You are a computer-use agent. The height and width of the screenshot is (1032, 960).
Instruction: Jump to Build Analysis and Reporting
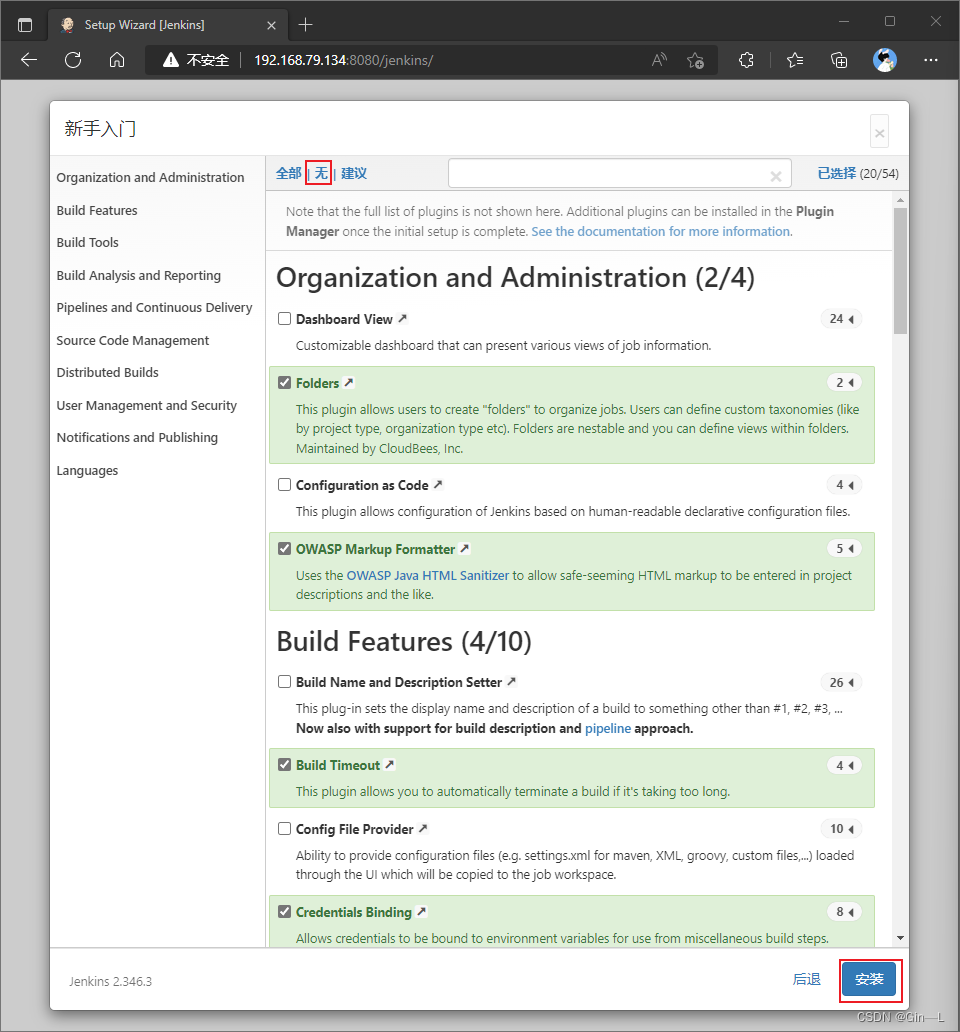click(x=139, y=275)
